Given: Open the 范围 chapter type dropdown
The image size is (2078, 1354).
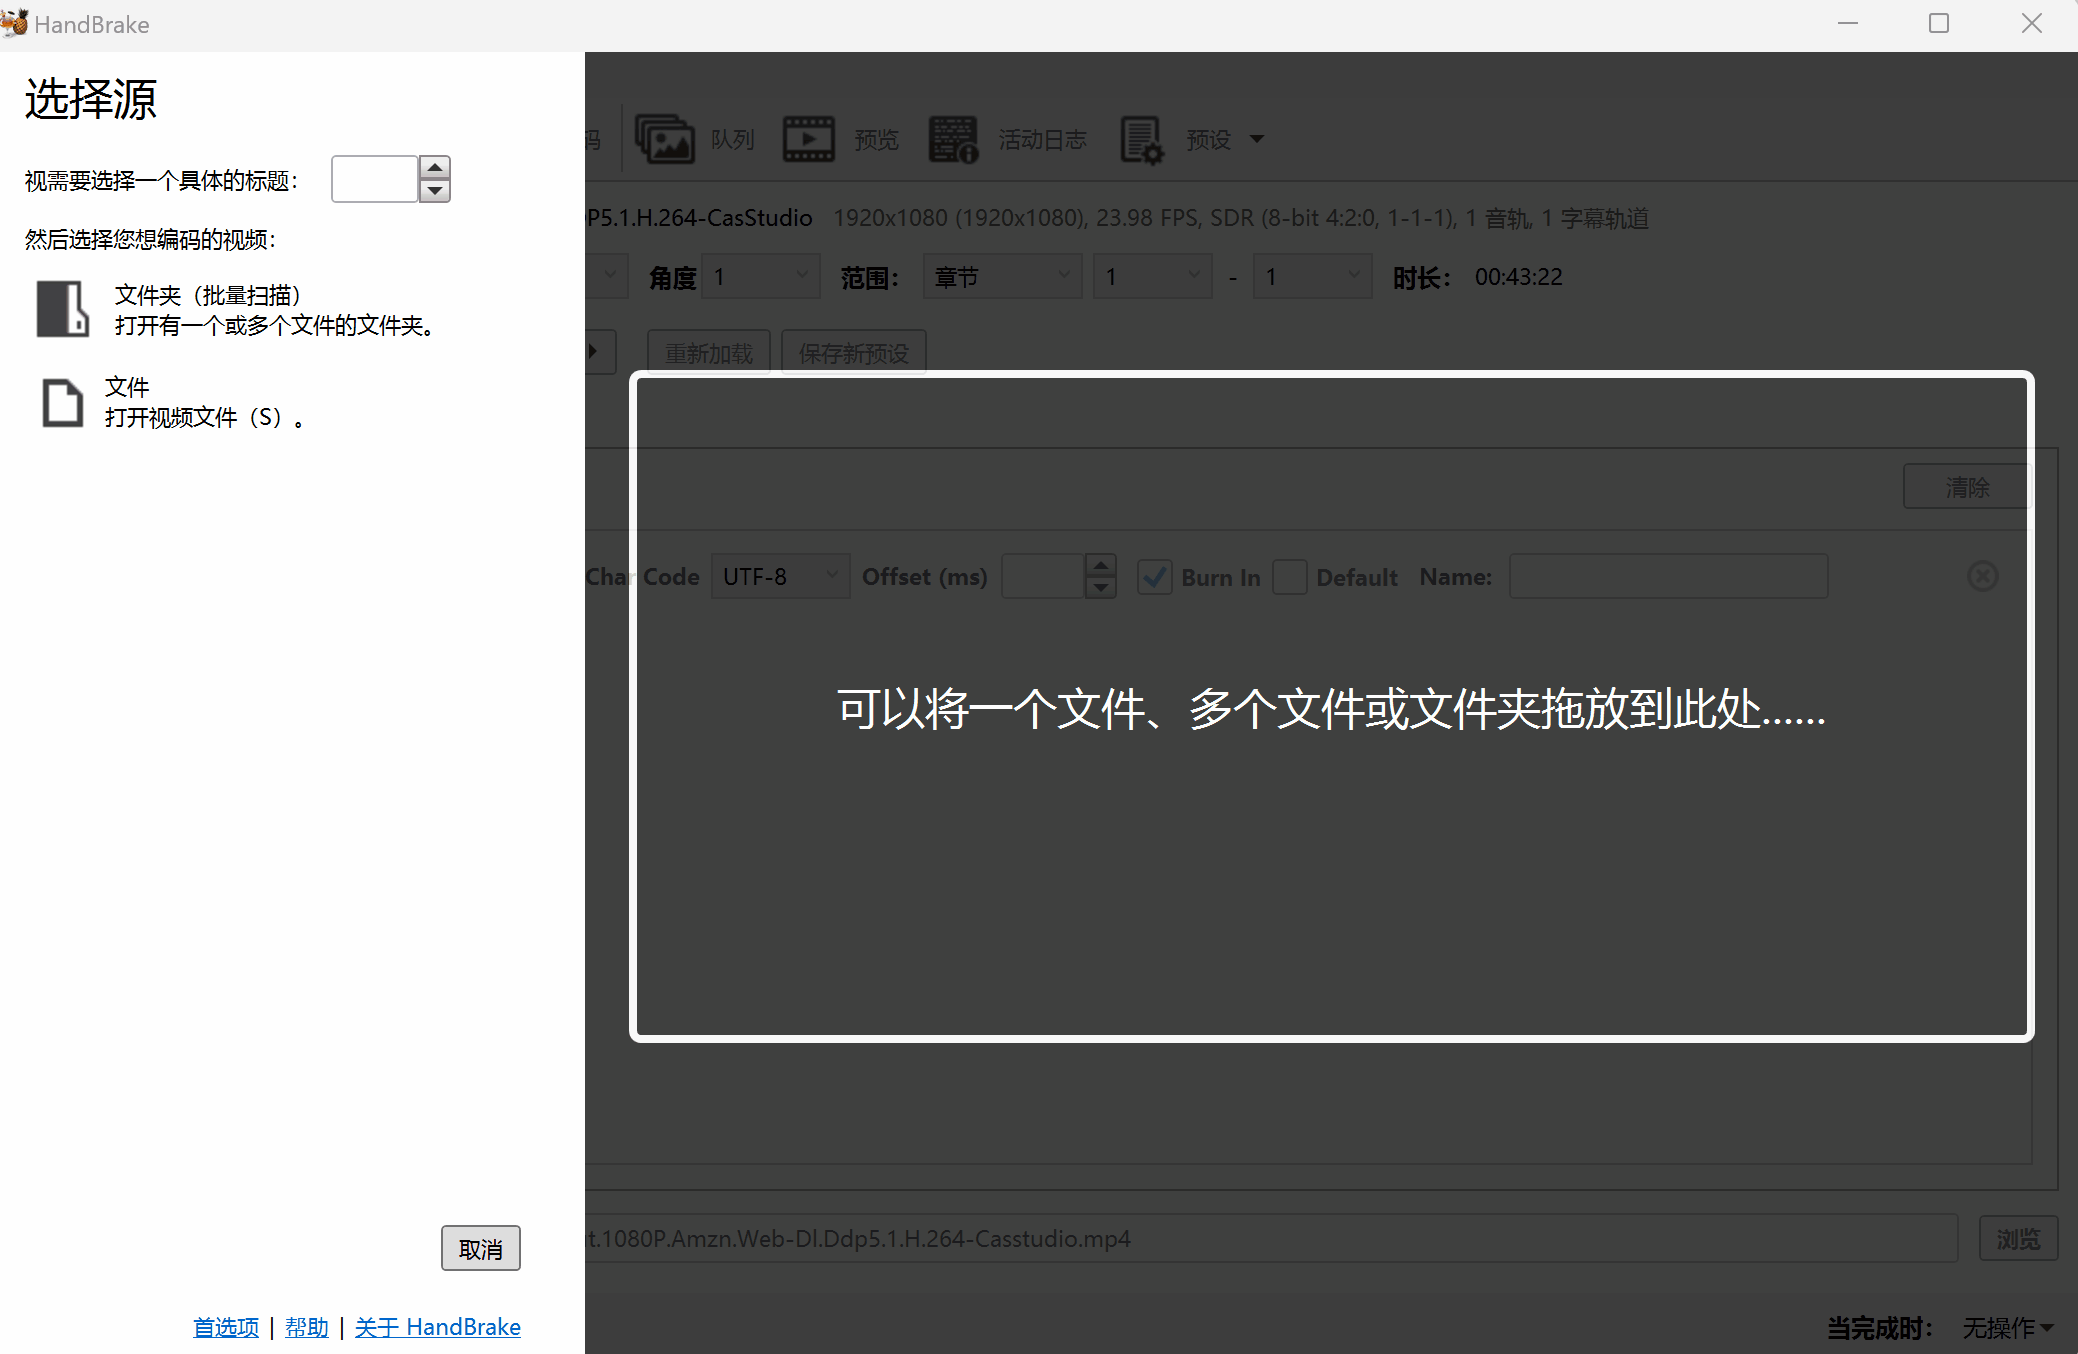Looking at the screenshot, I should coord(1001,276).
